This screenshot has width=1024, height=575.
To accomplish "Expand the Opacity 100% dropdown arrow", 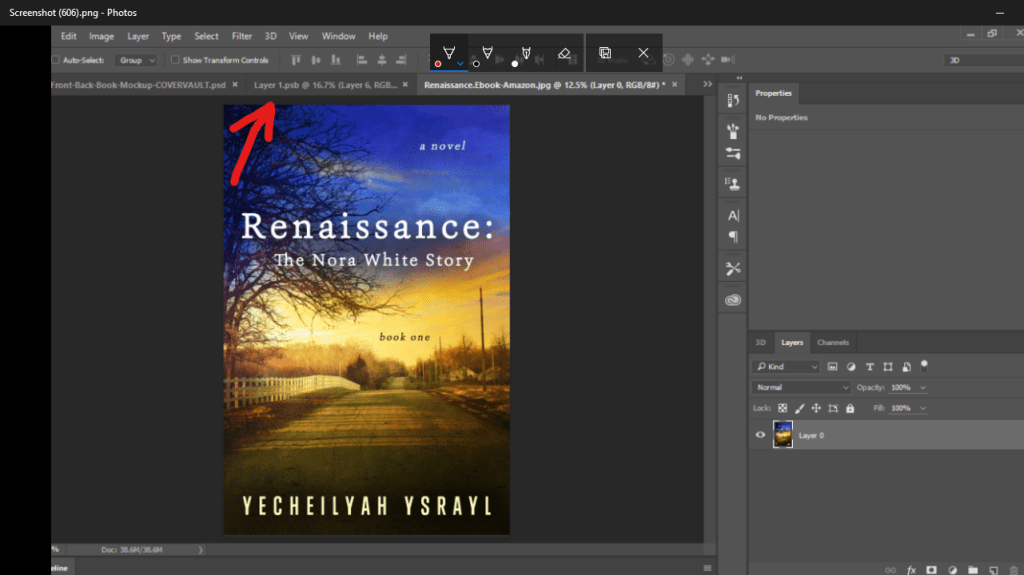I will tap(922, 387).
